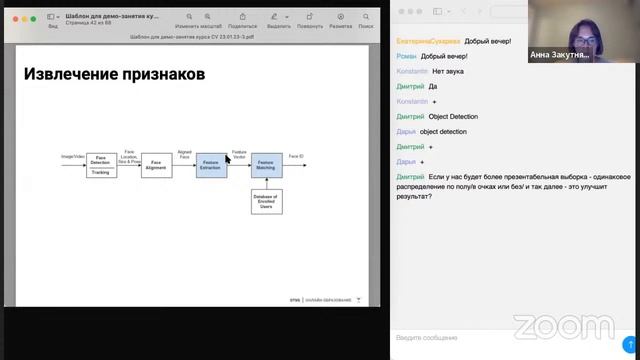Toggle sidebar icon in the chat window
The image size is (640, 360).
[x=438, y=11]
